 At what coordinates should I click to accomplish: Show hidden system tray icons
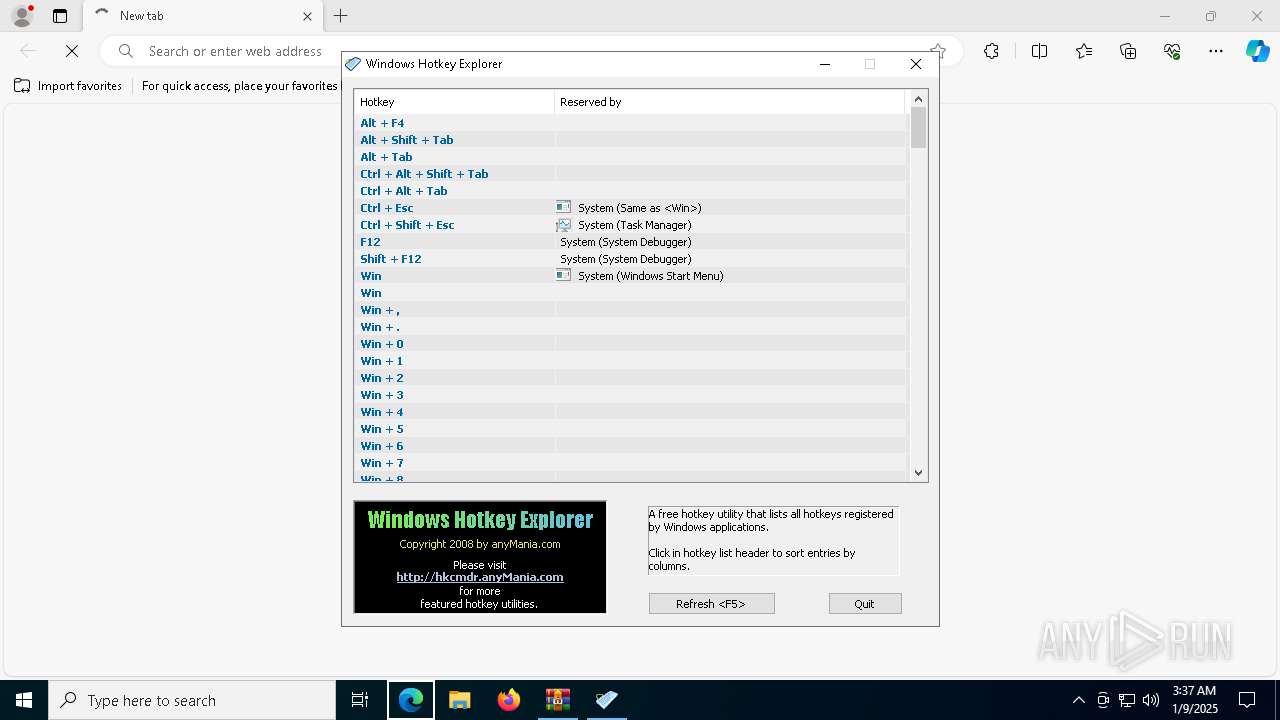pos(1078,700)
